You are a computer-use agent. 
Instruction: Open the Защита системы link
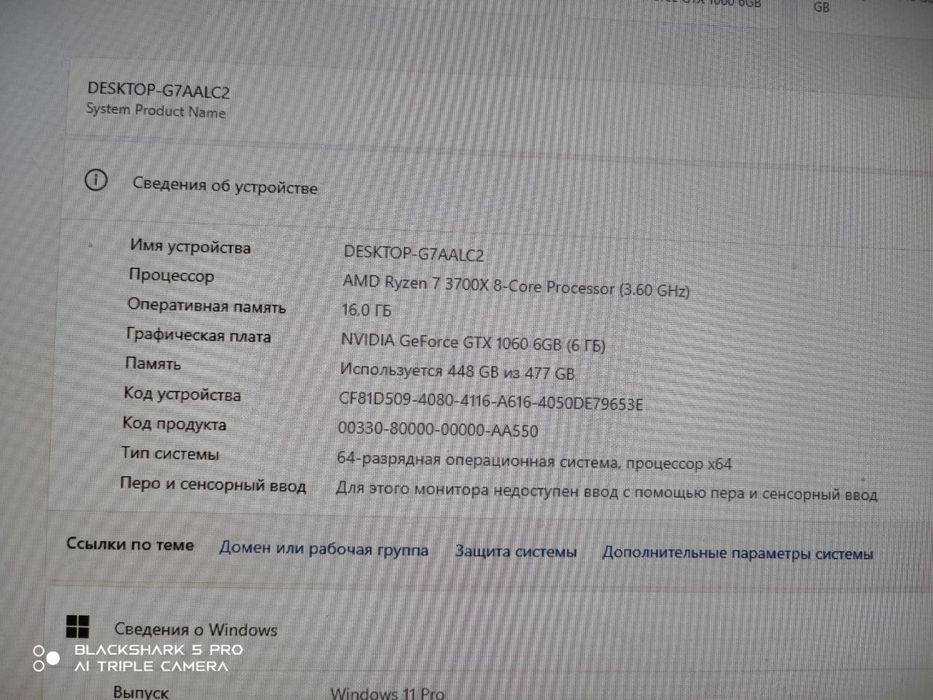(x=516, y=551)
